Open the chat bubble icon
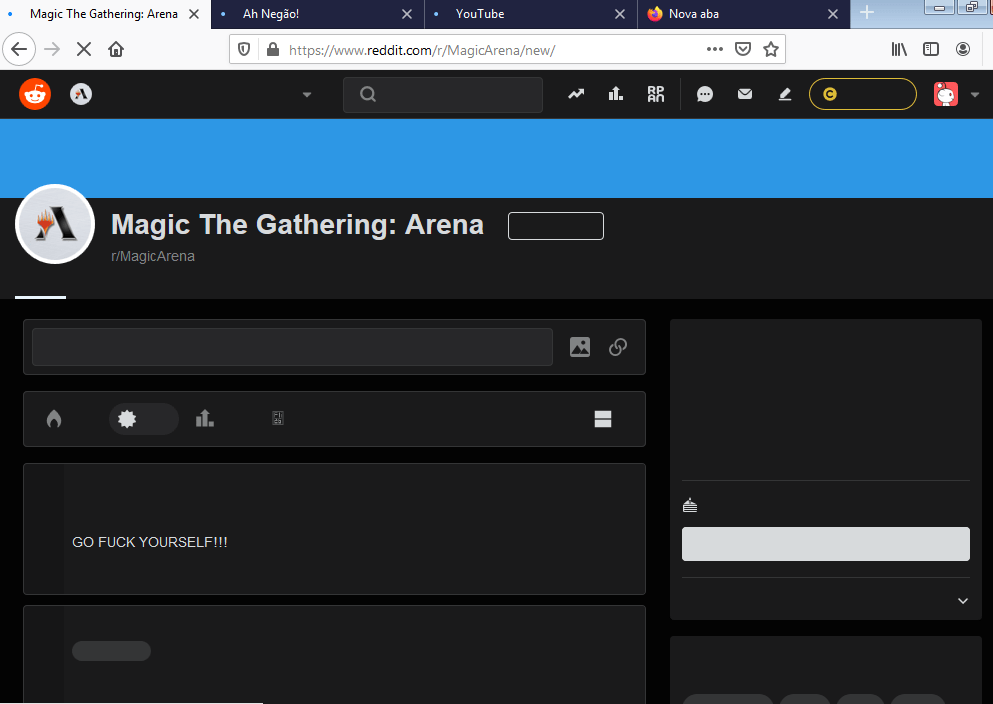 (705, 94)
